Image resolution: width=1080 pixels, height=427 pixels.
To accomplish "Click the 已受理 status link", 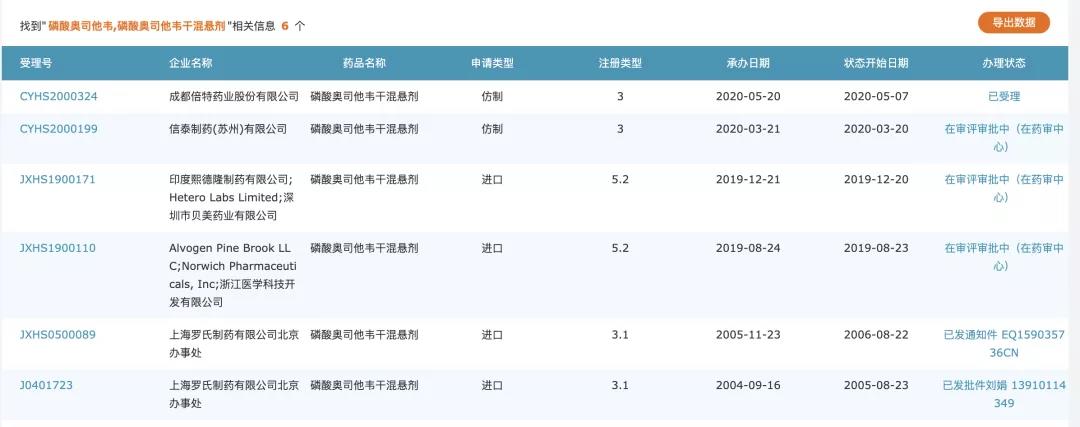I will (1004, 96).
